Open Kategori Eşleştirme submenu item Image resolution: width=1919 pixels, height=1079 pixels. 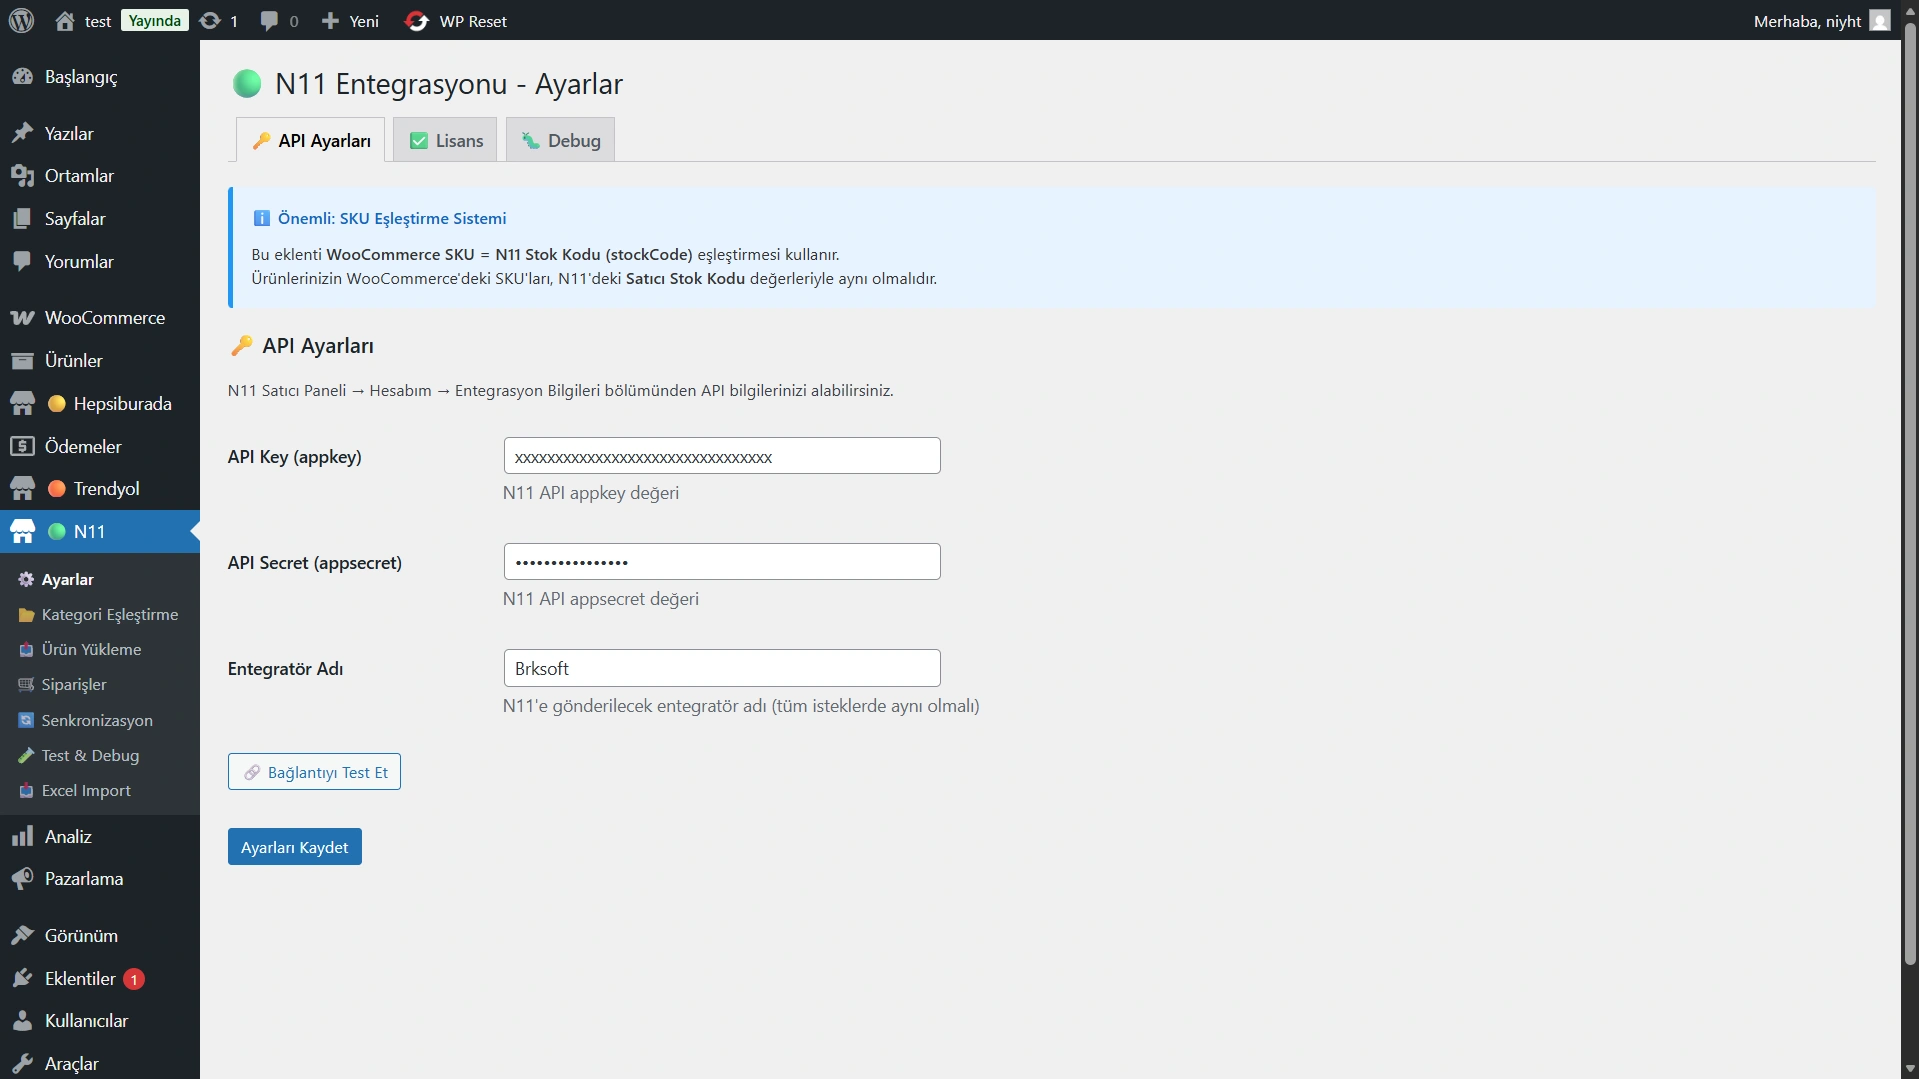[109, 615]
